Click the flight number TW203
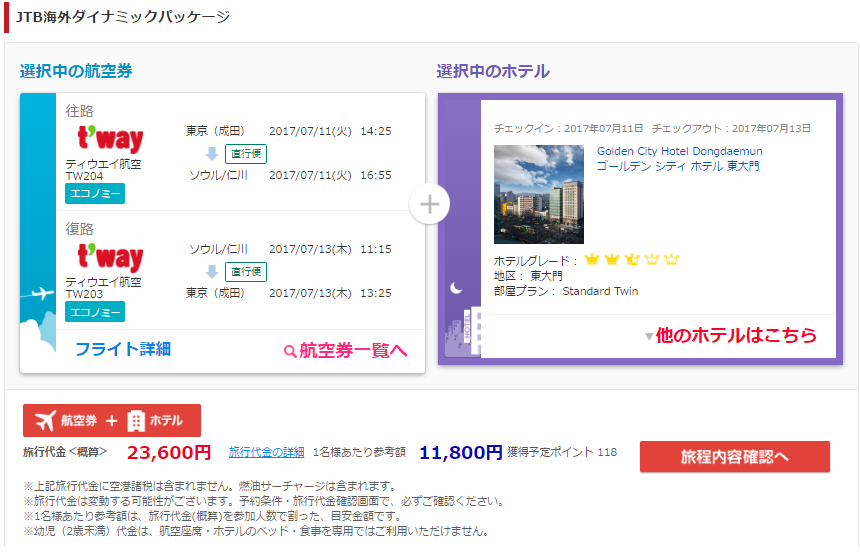 pos(84,294)
